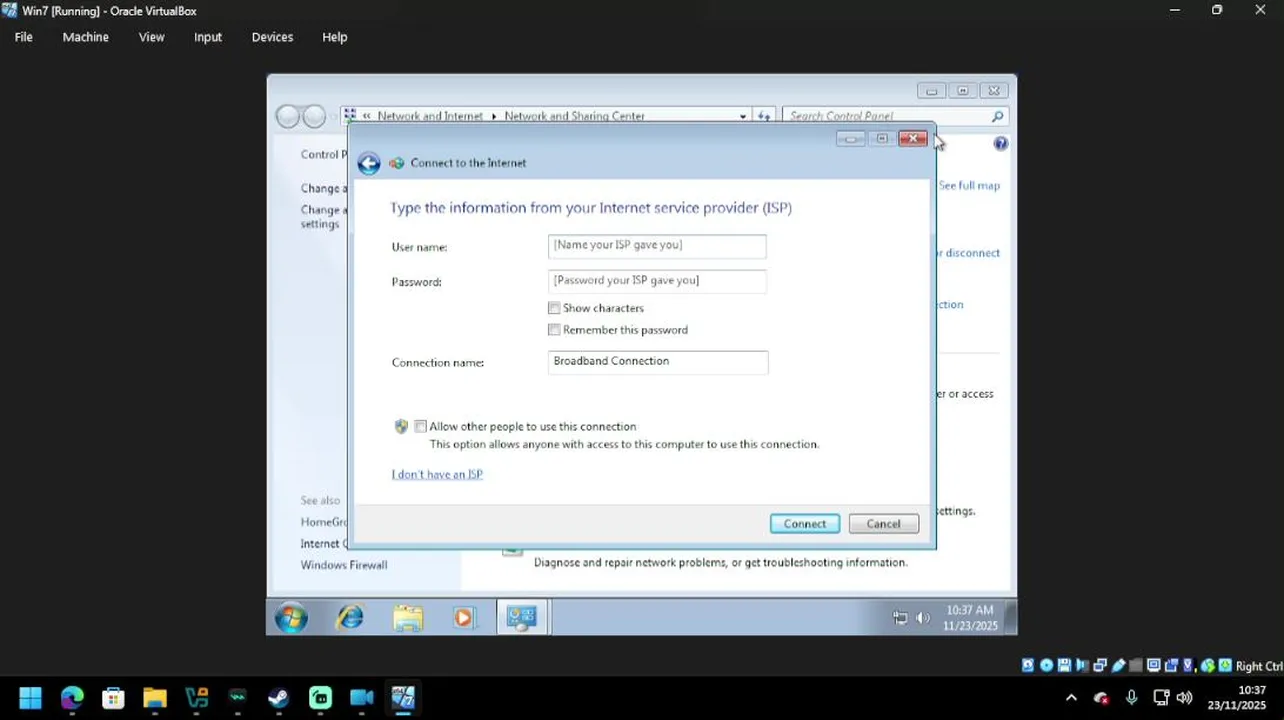Click the UAC shield icon beside Allow other people
This screenshot has width=1284, height=720.
click(401, 426)
